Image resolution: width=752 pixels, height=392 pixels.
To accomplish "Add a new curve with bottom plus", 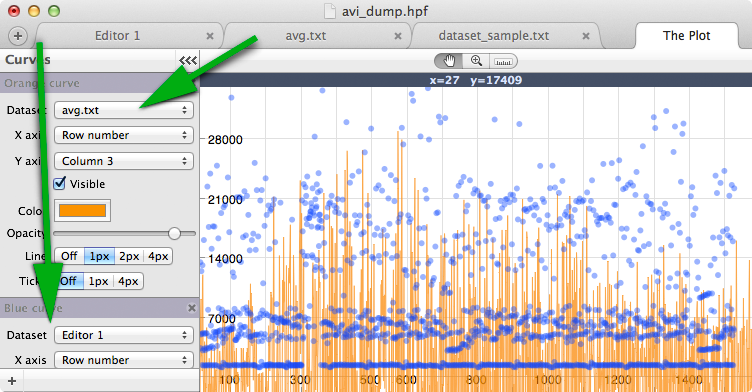I will [12, 381].
